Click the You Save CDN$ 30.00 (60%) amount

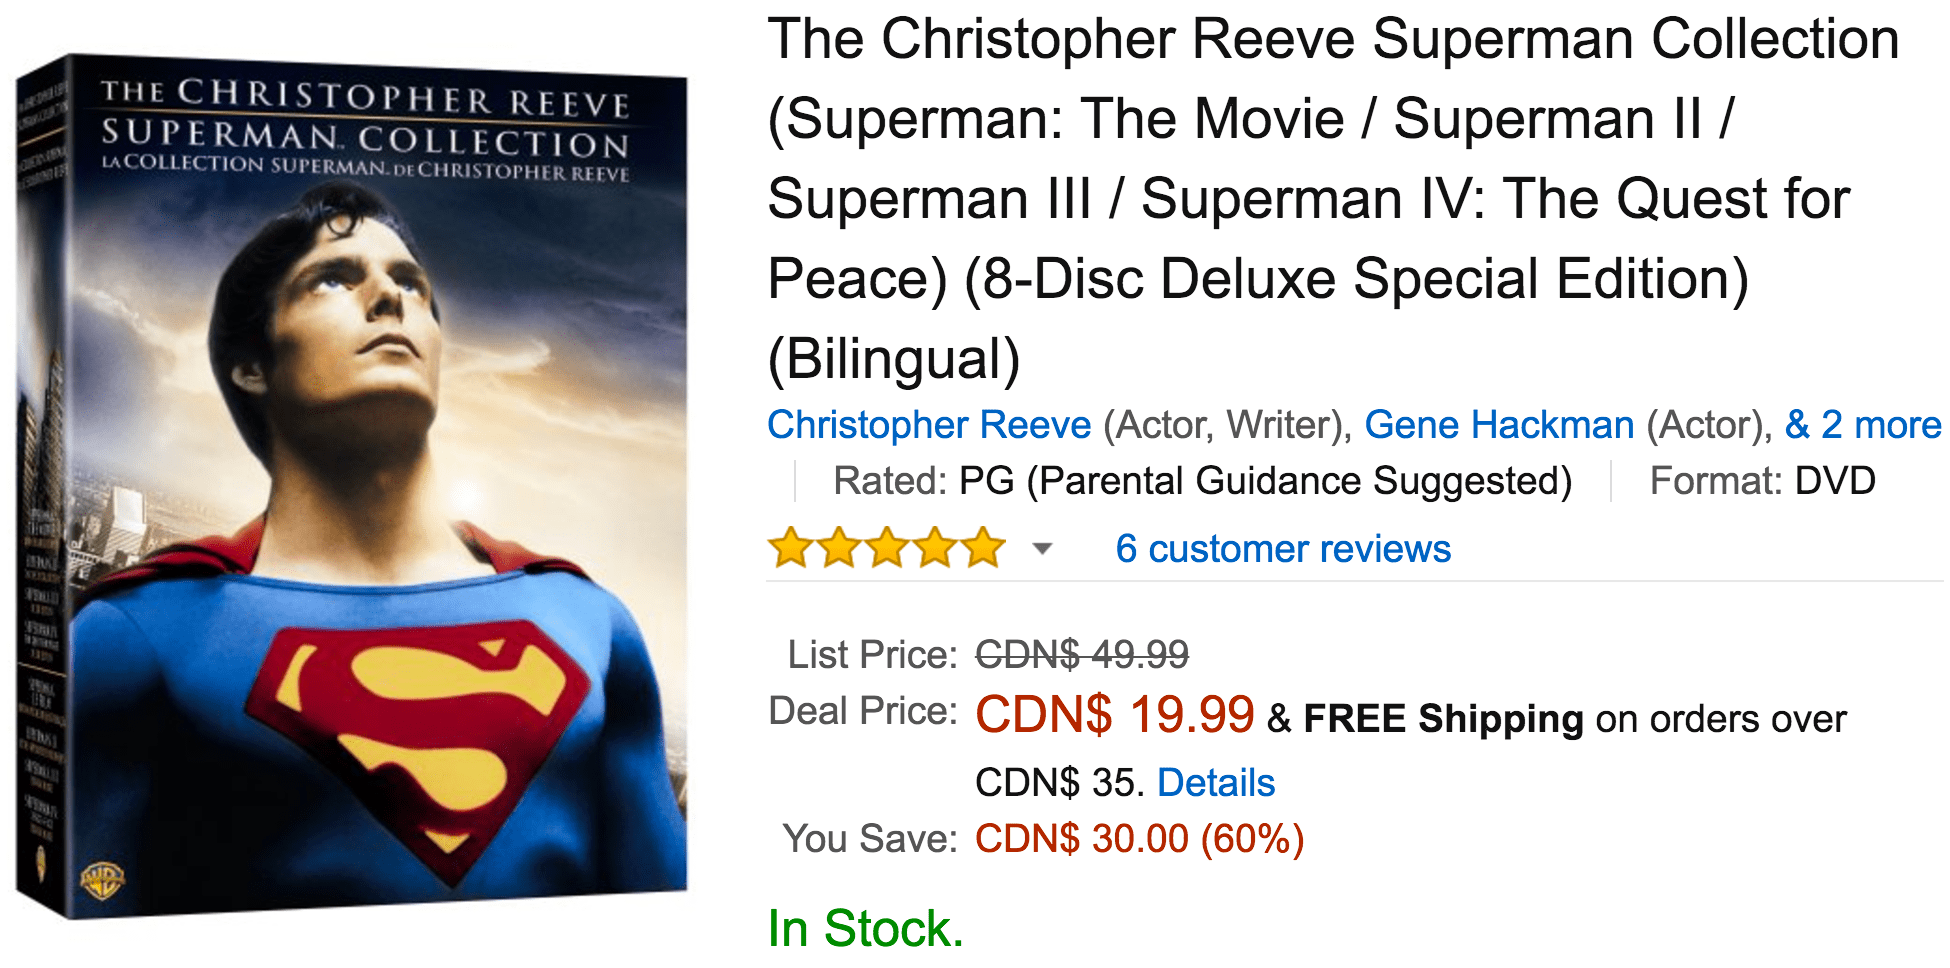click(1140, 839)
